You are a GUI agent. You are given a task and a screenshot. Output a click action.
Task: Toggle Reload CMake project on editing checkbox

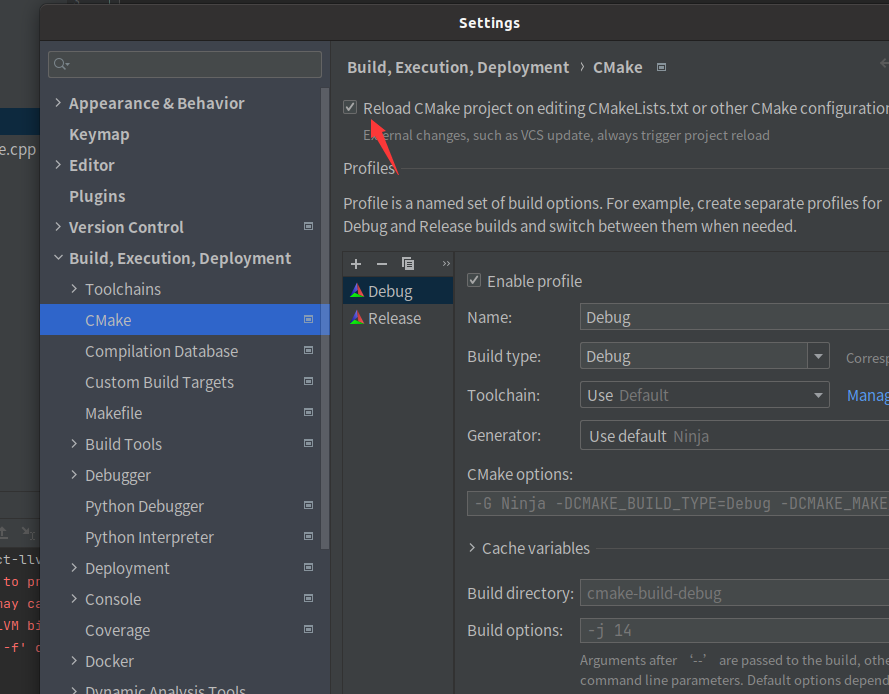point(350,107)
